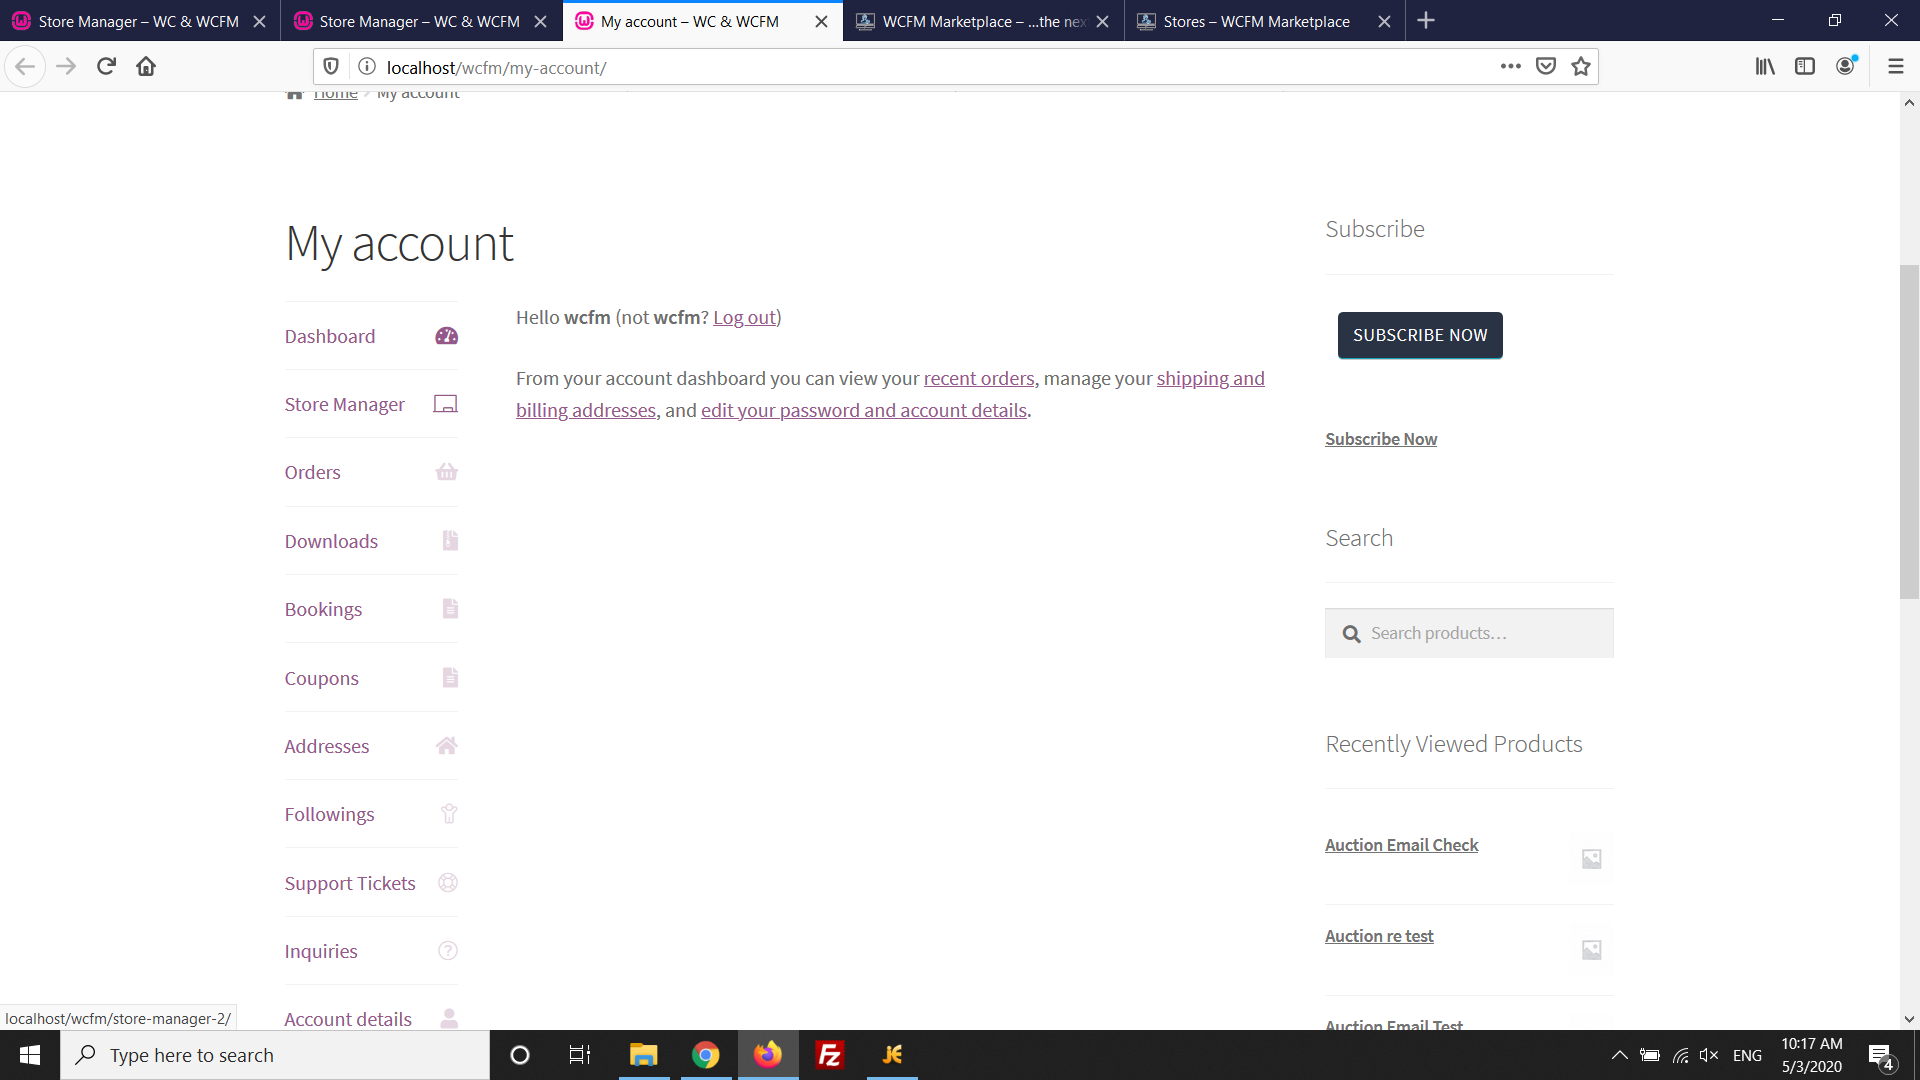
Task: Open Addresses in account menu
Action: click(x=327, y=747)
